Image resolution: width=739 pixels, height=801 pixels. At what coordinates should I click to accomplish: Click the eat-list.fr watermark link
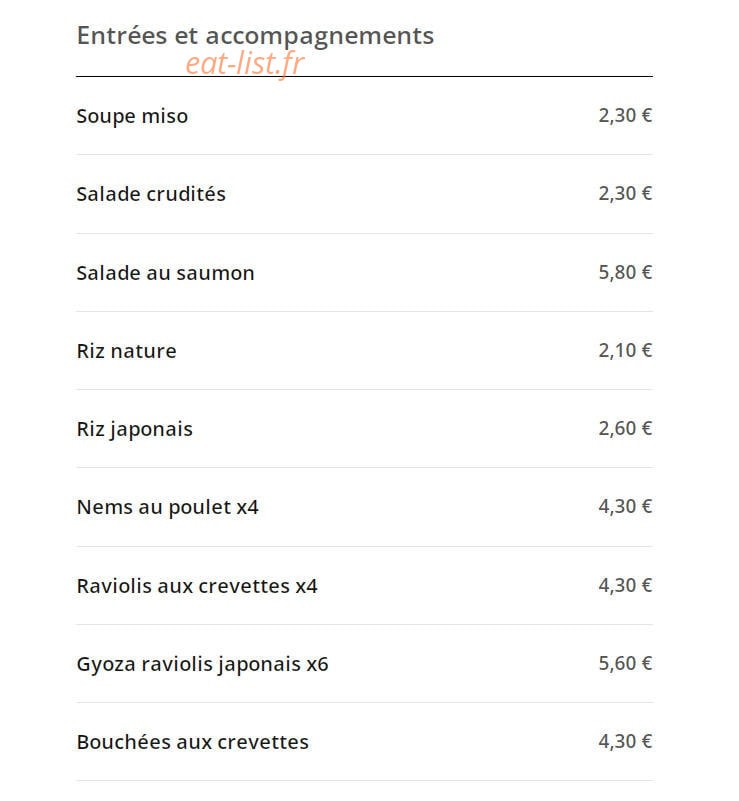(x=245, y=64)
